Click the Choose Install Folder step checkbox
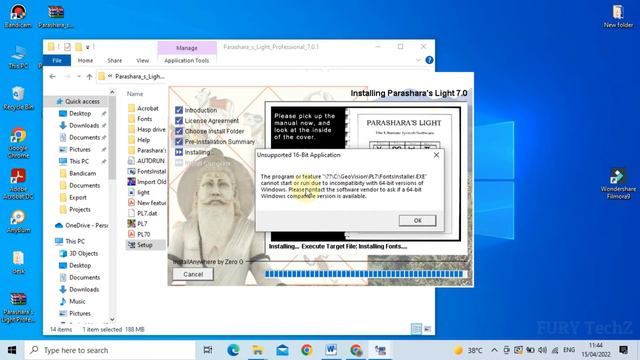 [179, 131]
